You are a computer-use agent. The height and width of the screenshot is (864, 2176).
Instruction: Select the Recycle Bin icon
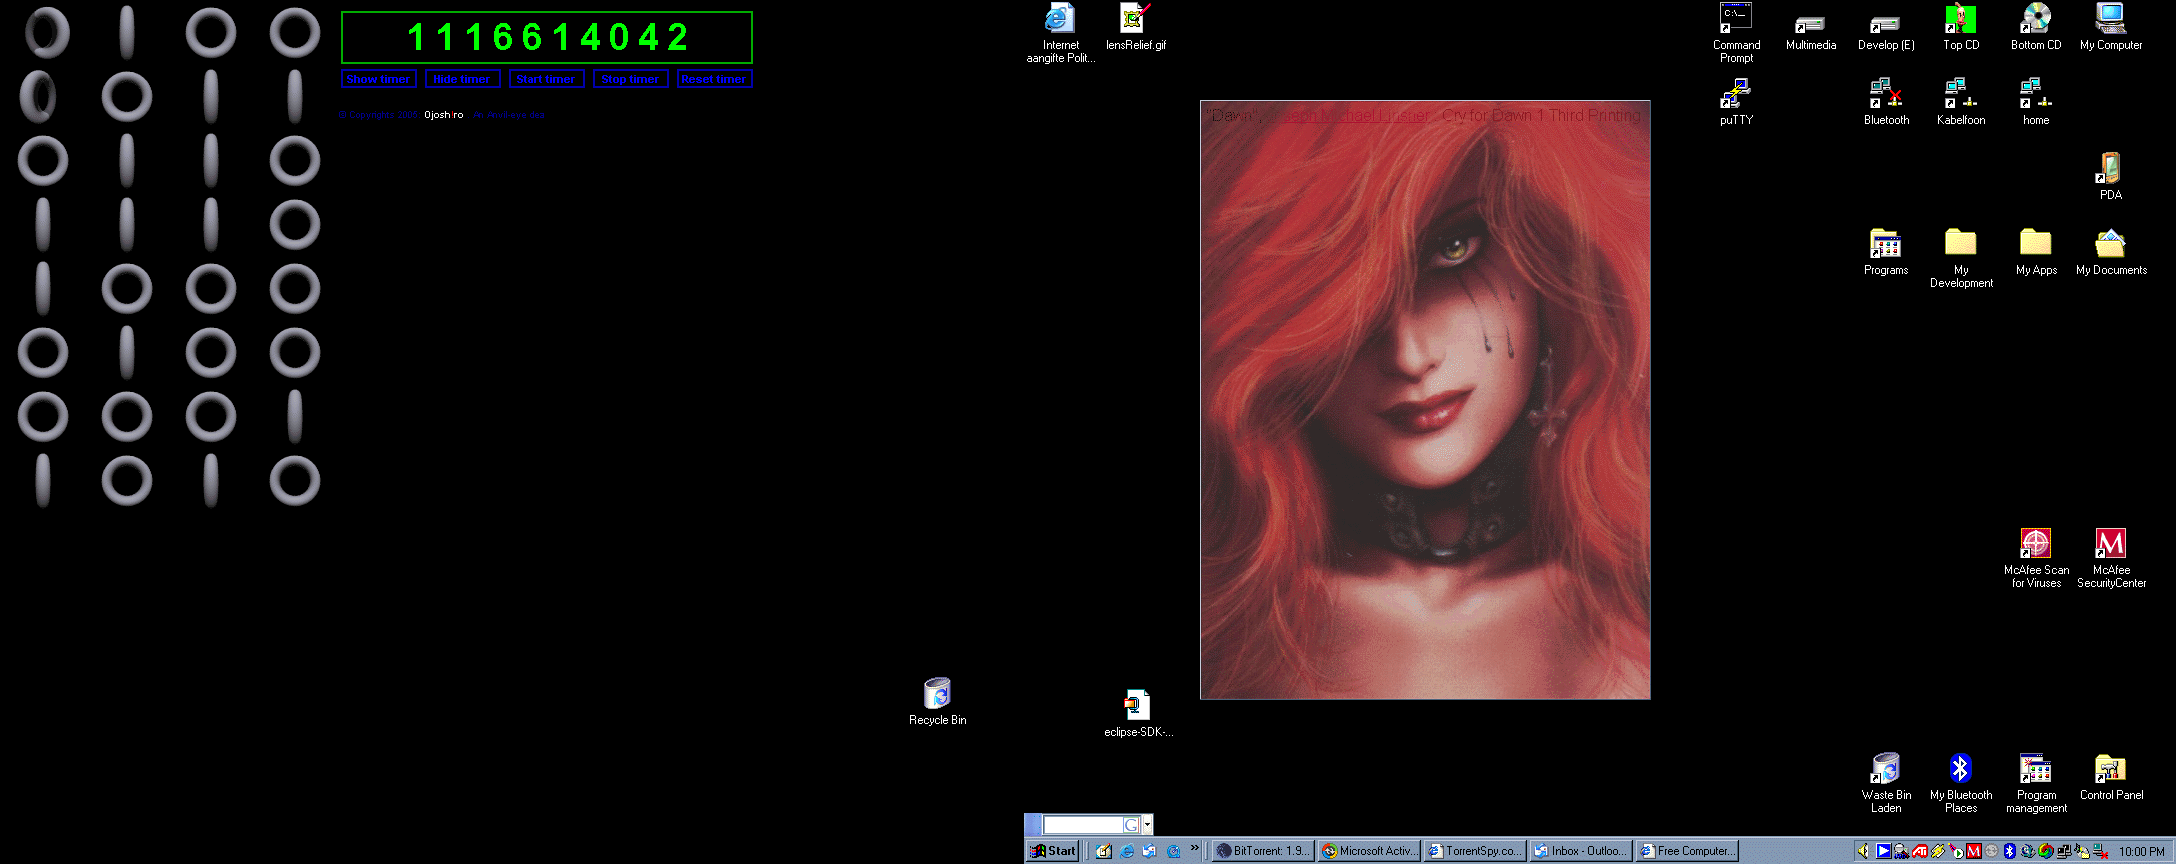coord(937,702)
